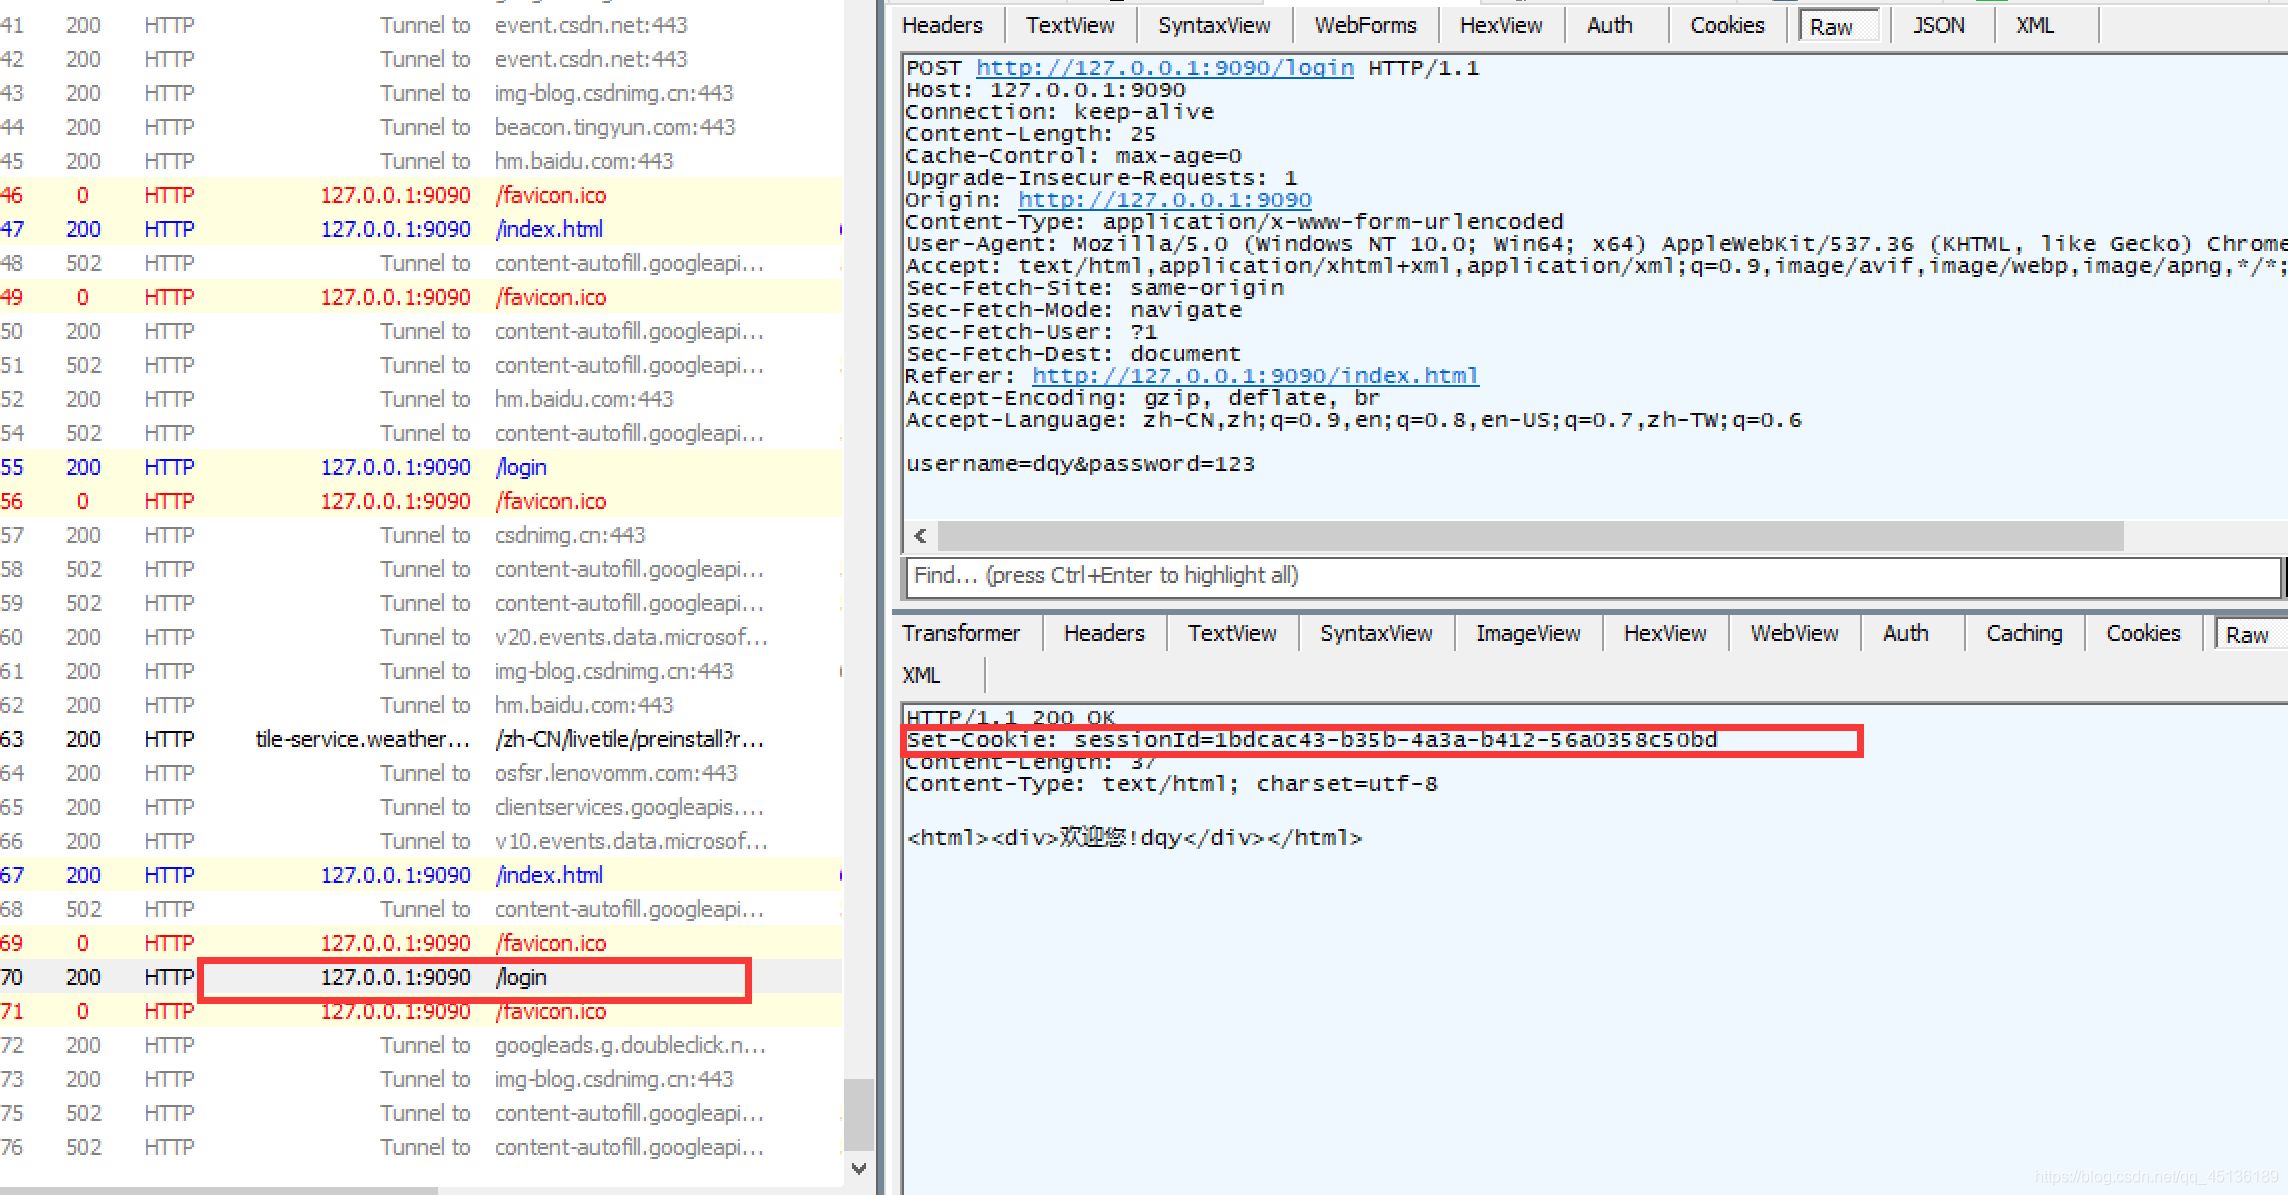Click the username=dqy&password=123 request body

tap(1080, 464)
